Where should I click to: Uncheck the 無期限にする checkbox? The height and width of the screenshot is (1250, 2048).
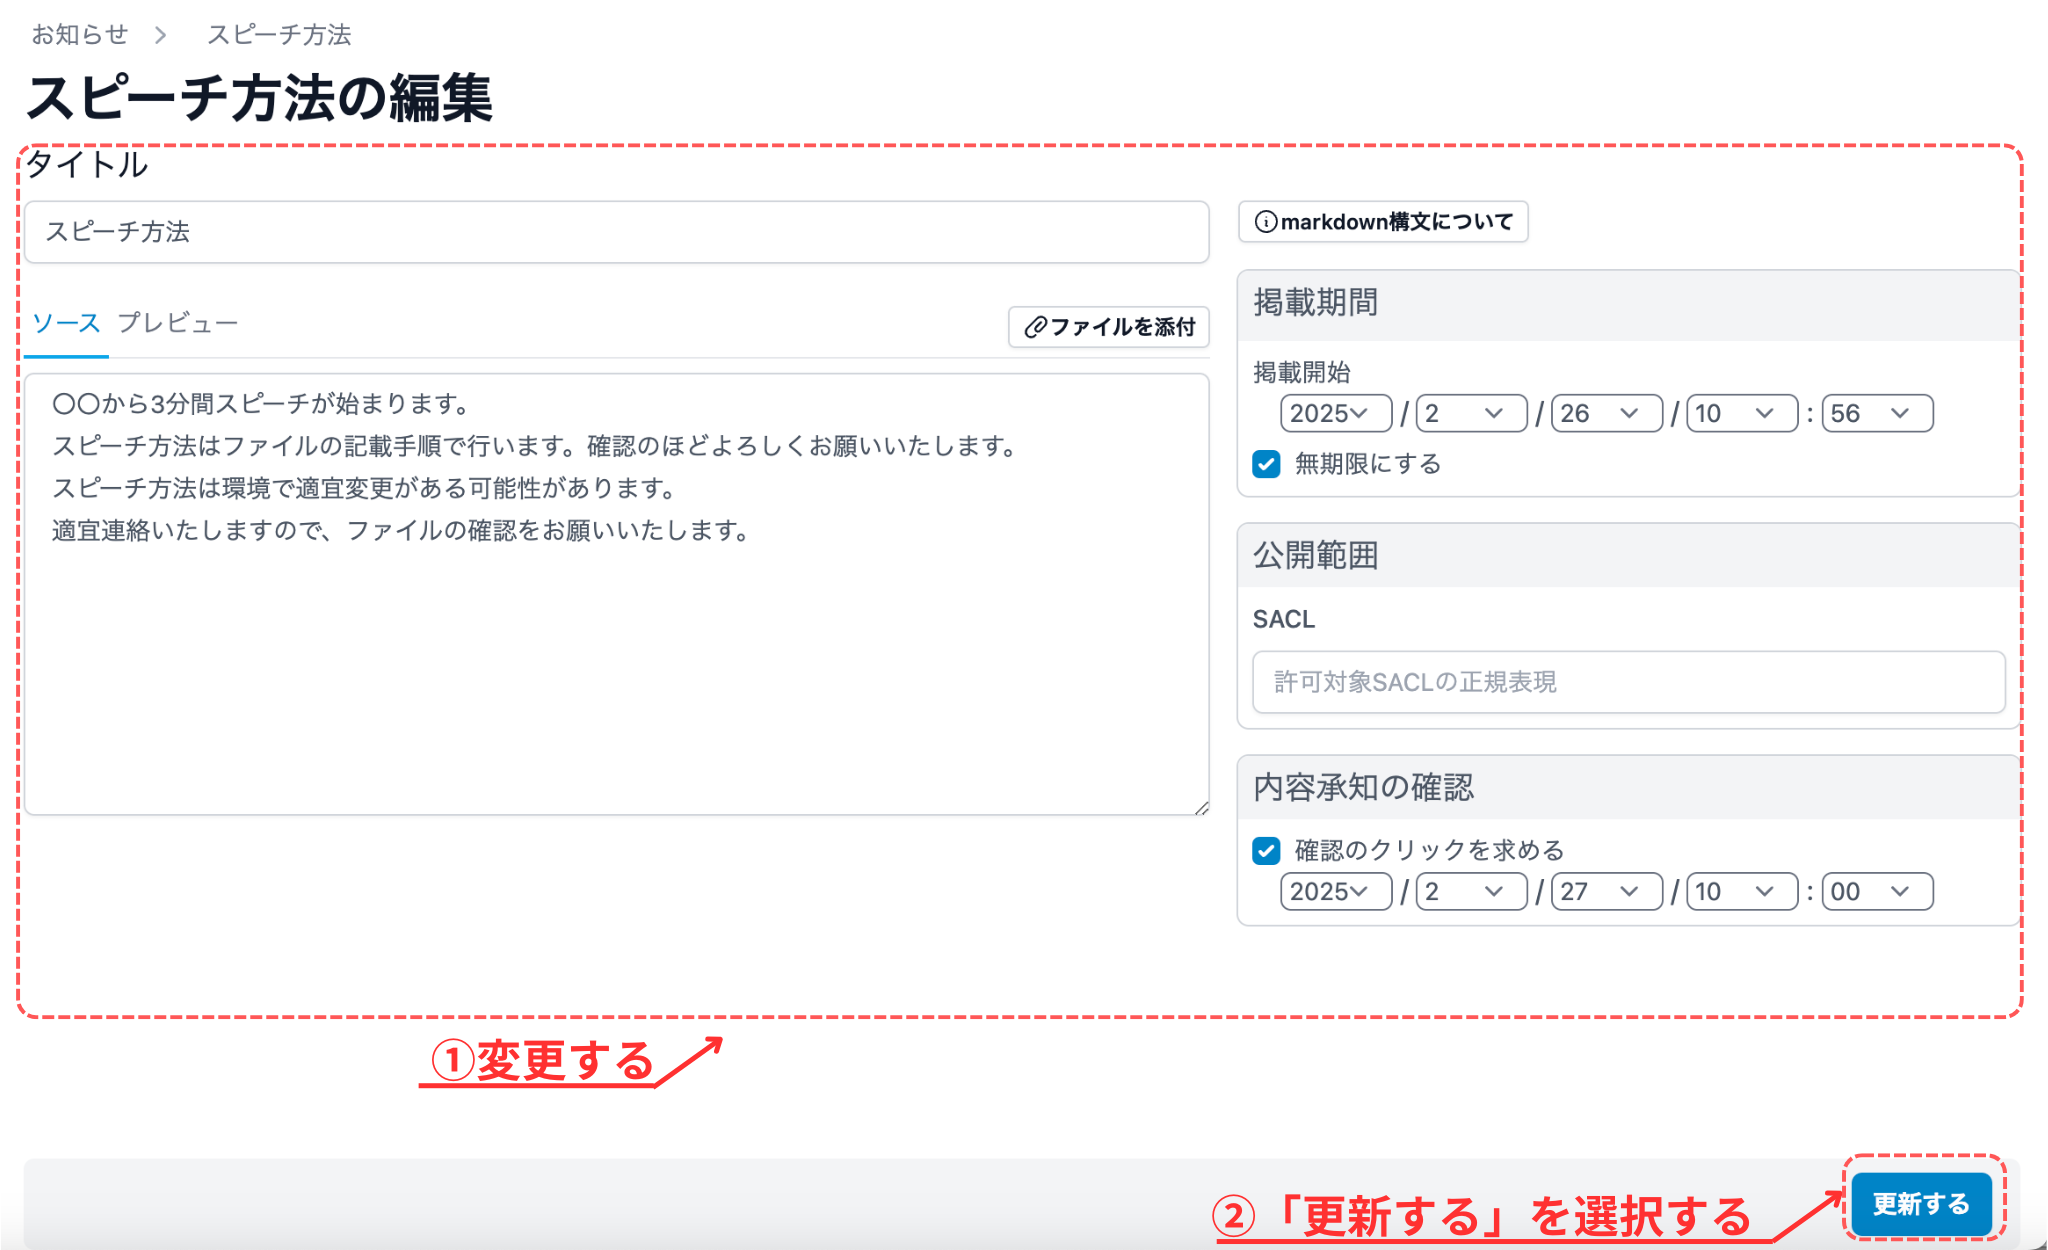[1266, 463]
